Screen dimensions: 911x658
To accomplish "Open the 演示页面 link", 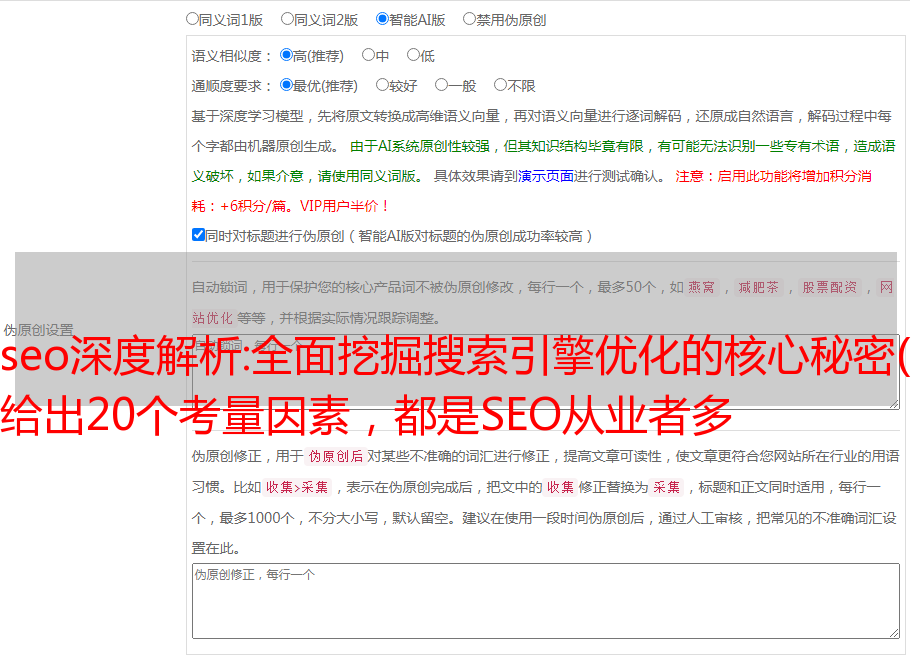I will coord(546,176).
